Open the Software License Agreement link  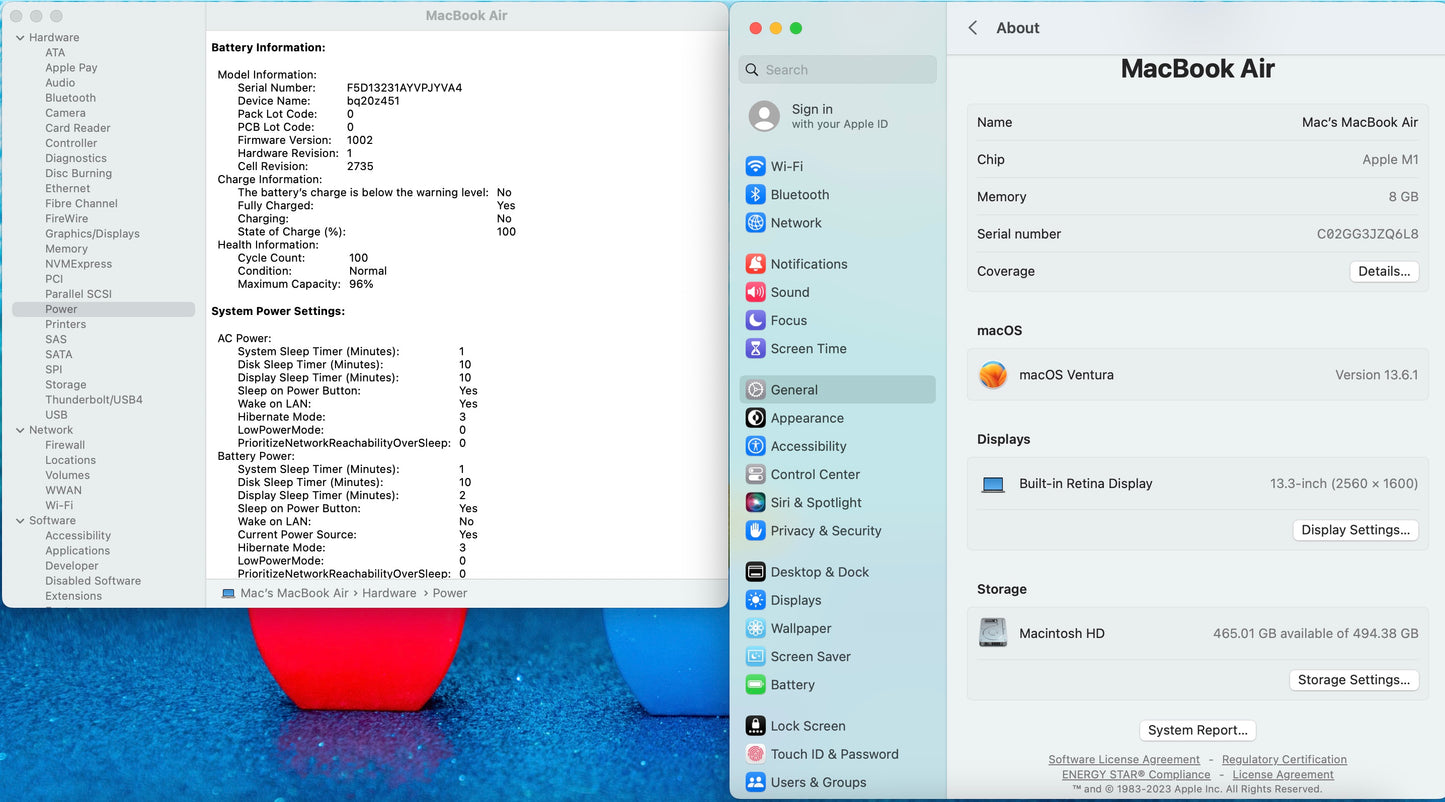[x=1124, y=760]
